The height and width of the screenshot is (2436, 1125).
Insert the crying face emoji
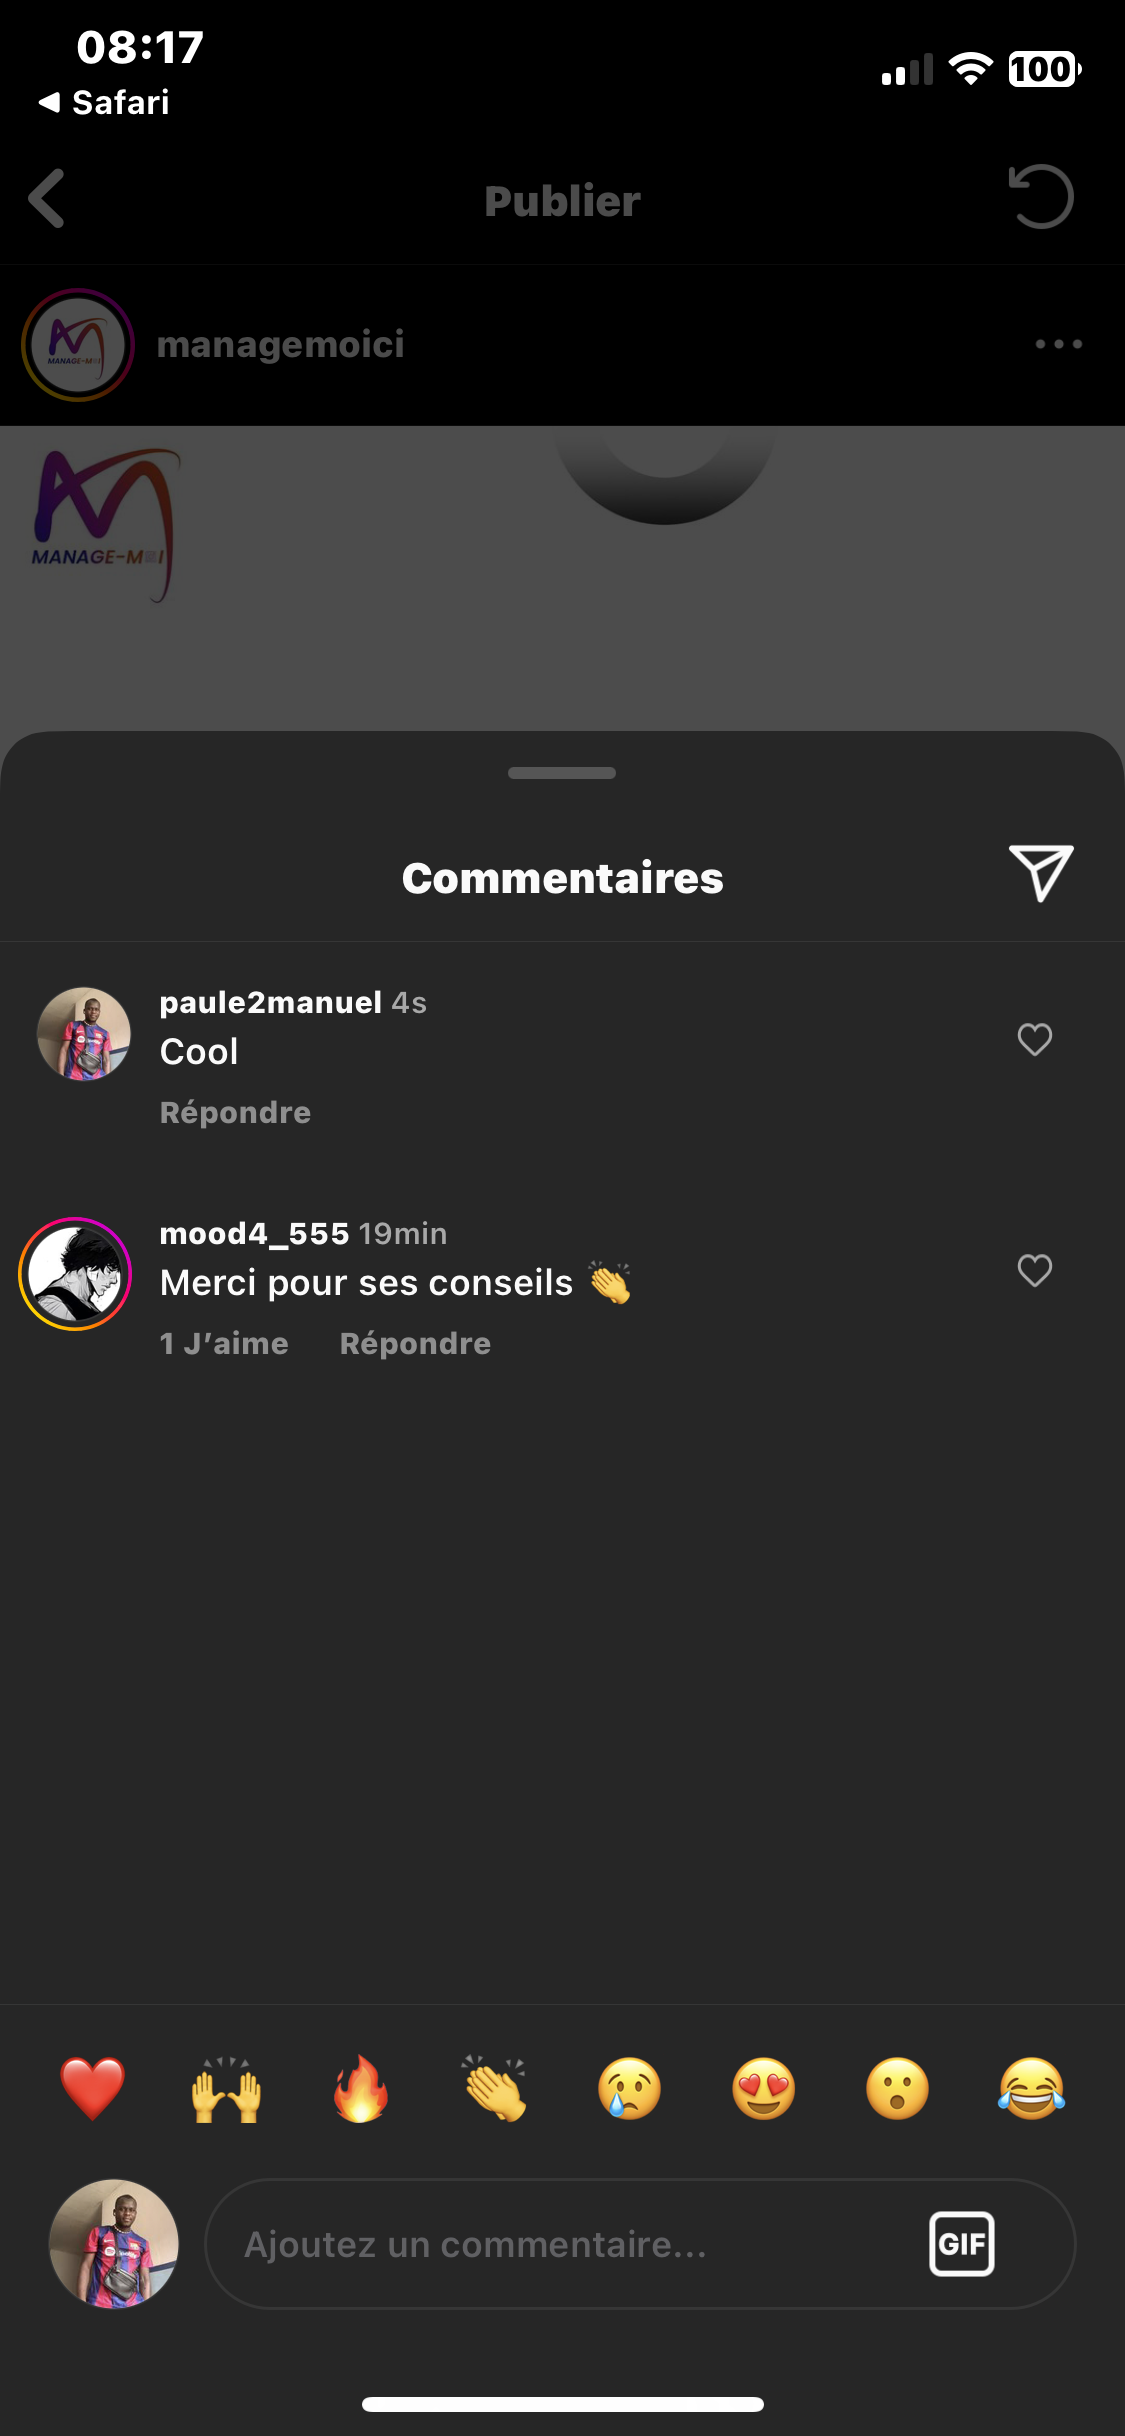pos(629,2089)
